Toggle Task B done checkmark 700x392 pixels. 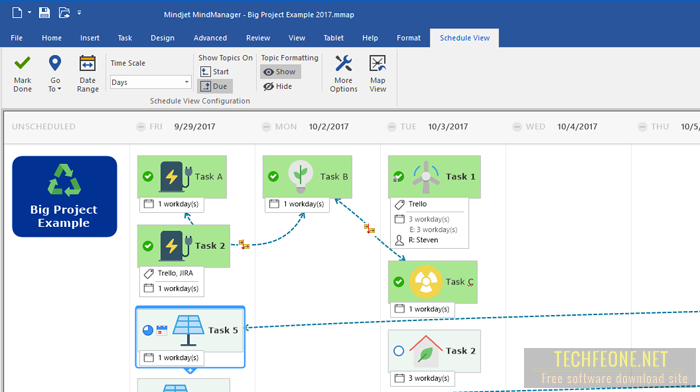[x=273, y=177]
